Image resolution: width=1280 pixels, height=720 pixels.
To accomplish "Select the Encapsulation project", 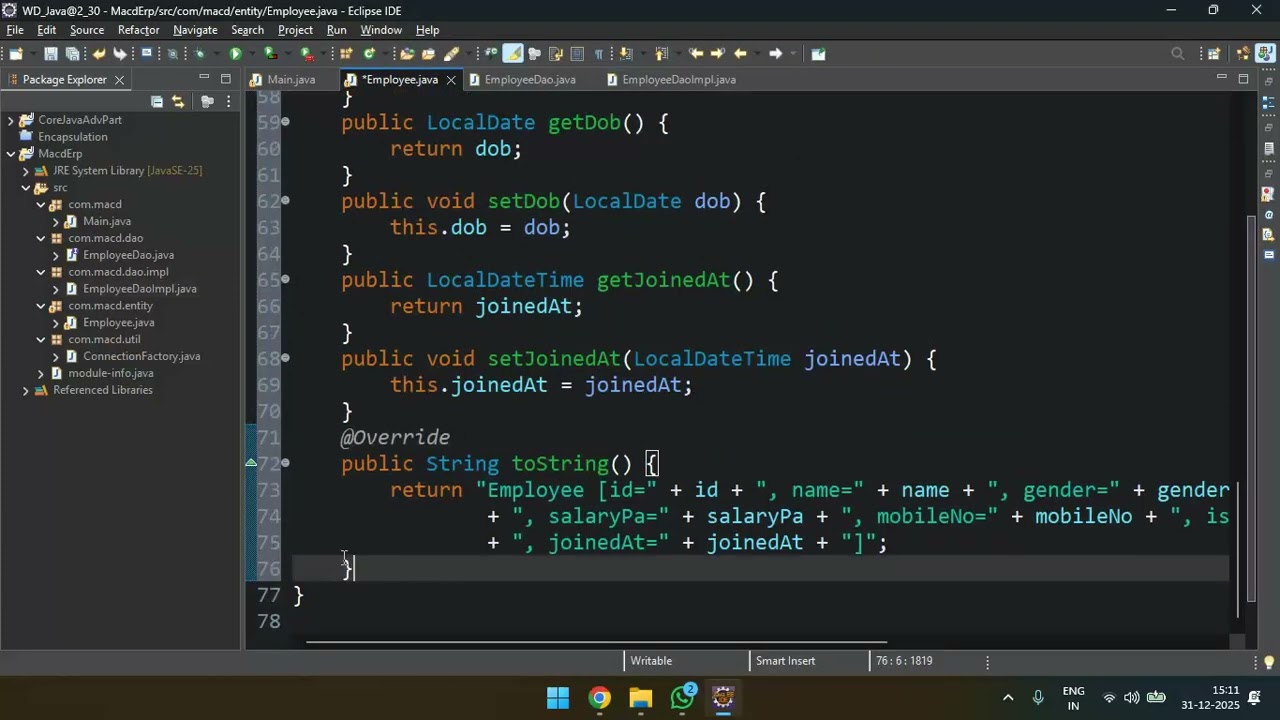I will (72, 137).
